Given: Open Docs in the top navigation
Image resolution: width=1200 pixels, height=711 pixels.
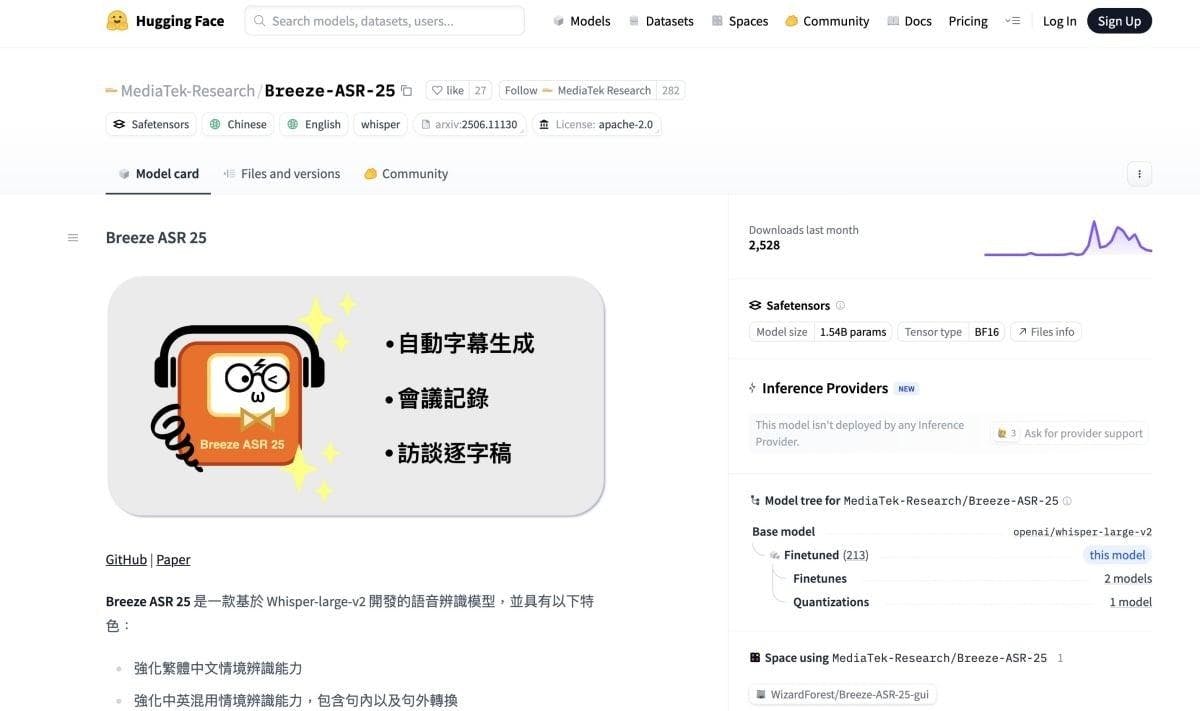Looking at the screenshot, I should coord(909,21).
